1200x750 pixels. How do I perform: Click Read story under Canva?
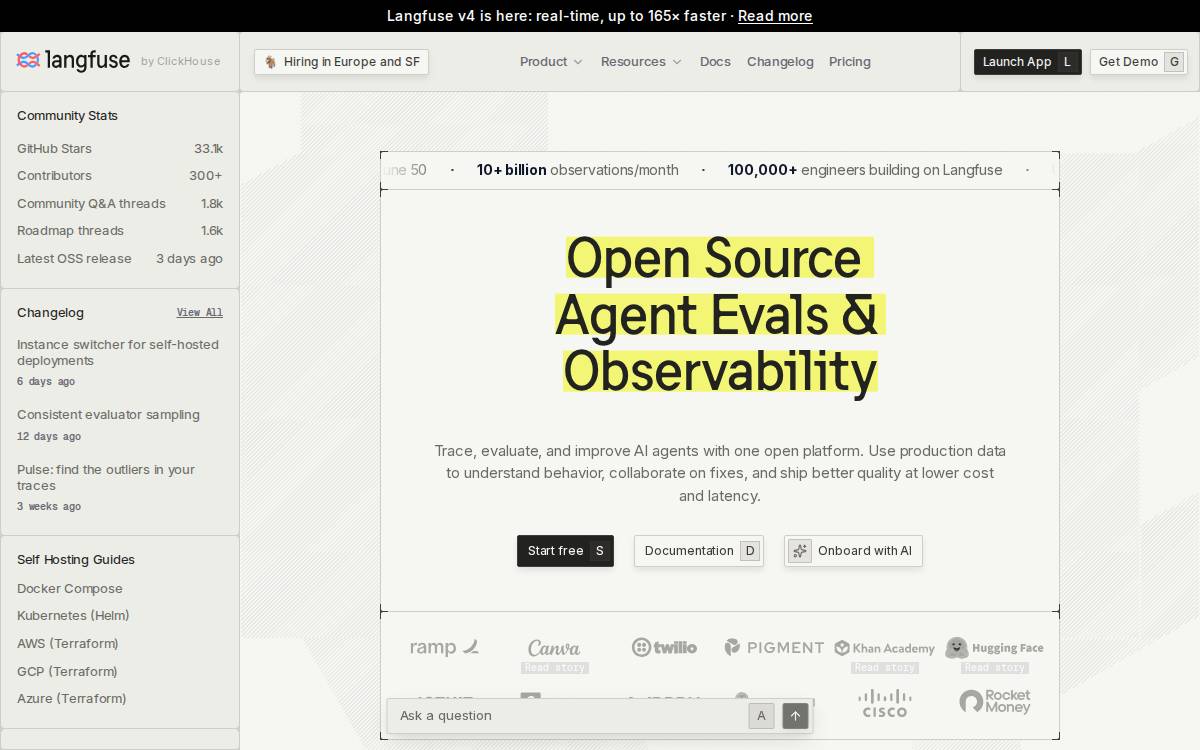(555, 668)
